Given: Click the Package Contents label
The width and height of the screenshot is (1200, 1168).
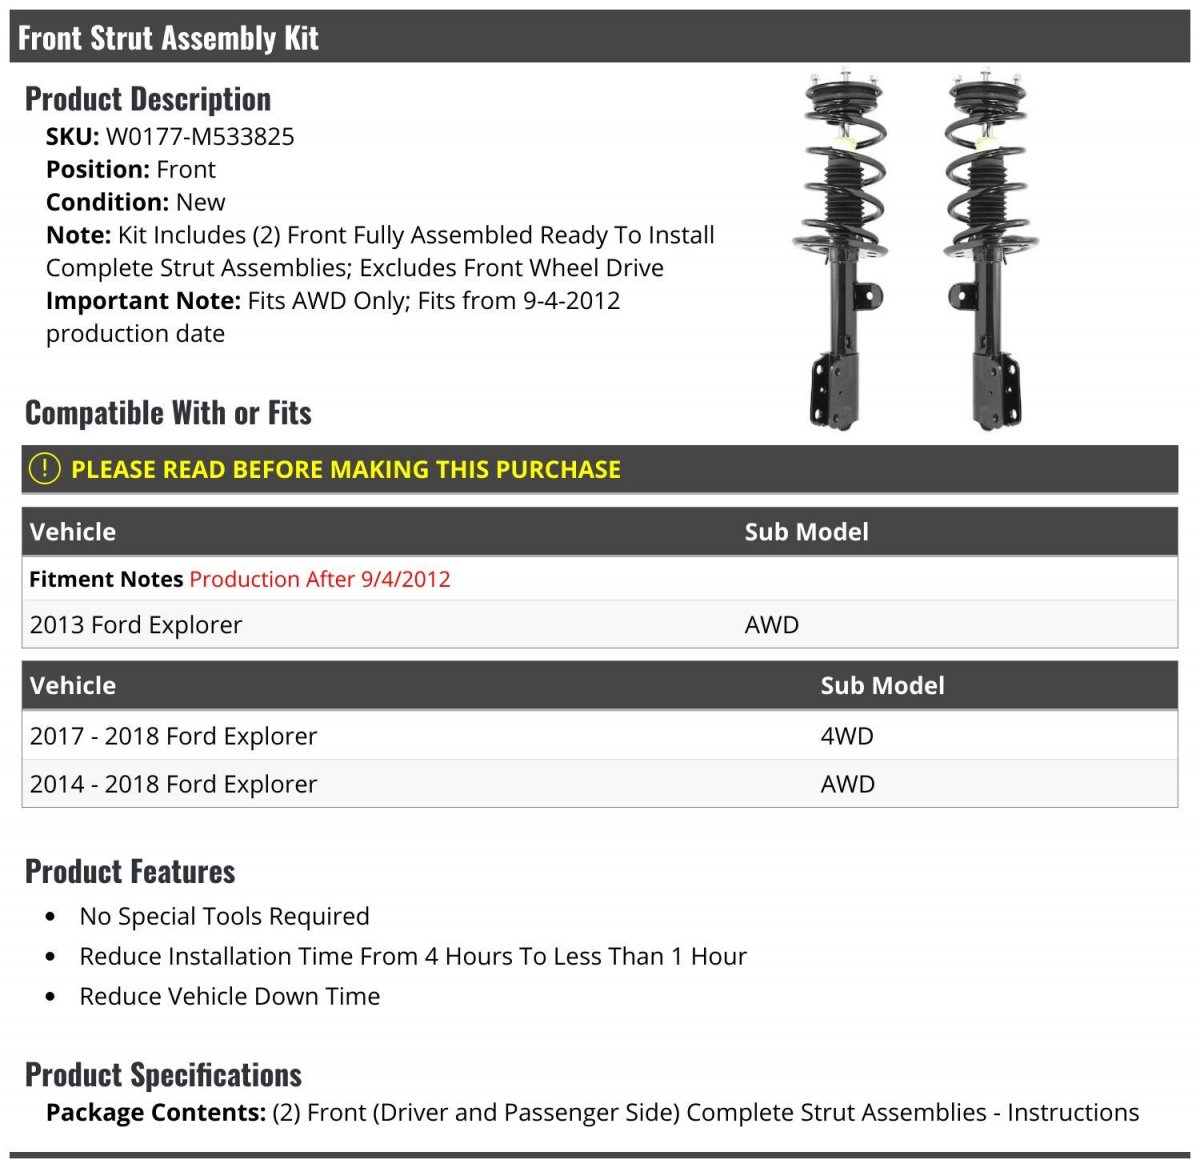Looking at the screenshot, I should coord(156,1112).
